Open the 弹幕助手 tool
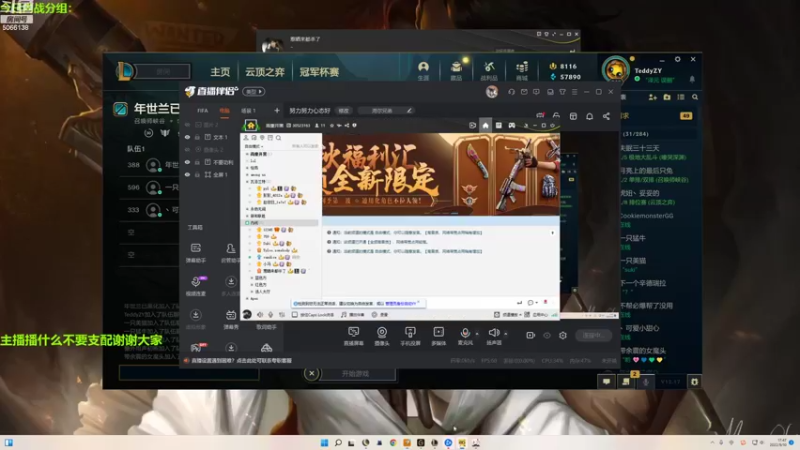Screen dimensions: 800x450 195,253
